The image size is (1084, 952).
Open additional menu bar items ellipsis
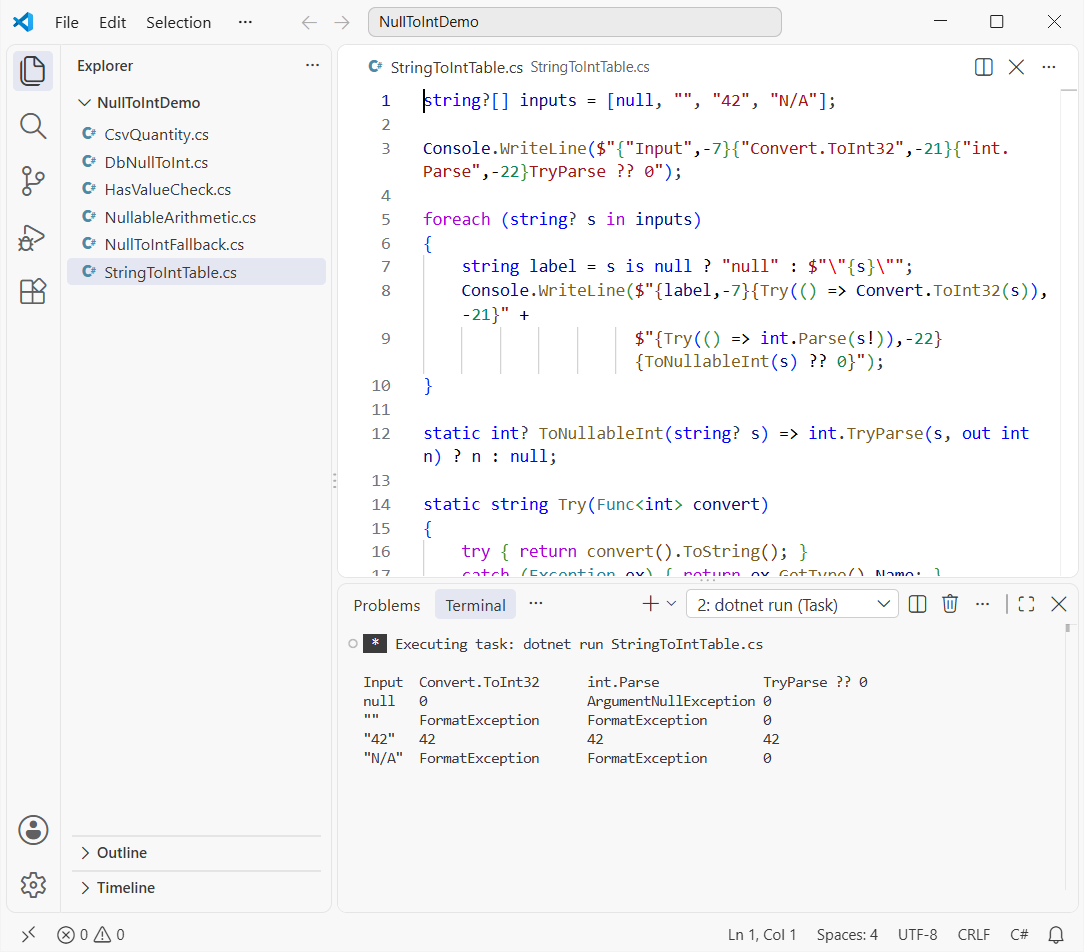coord(245,22)
